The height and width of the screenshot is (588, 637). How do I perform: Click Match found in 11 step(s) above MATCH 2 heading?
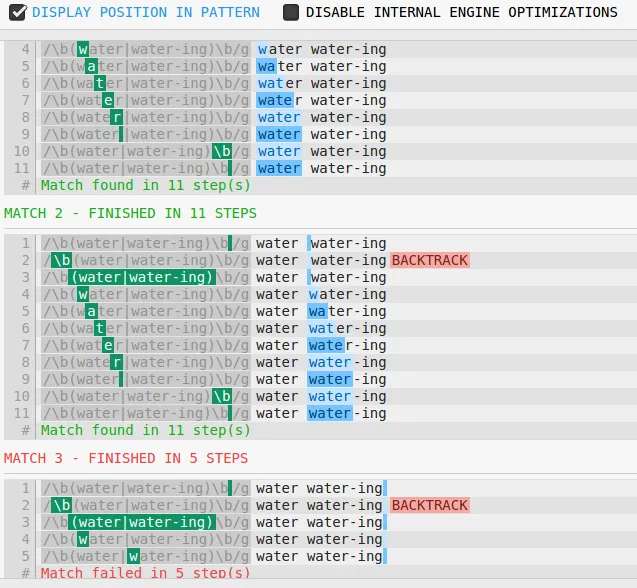145,185
